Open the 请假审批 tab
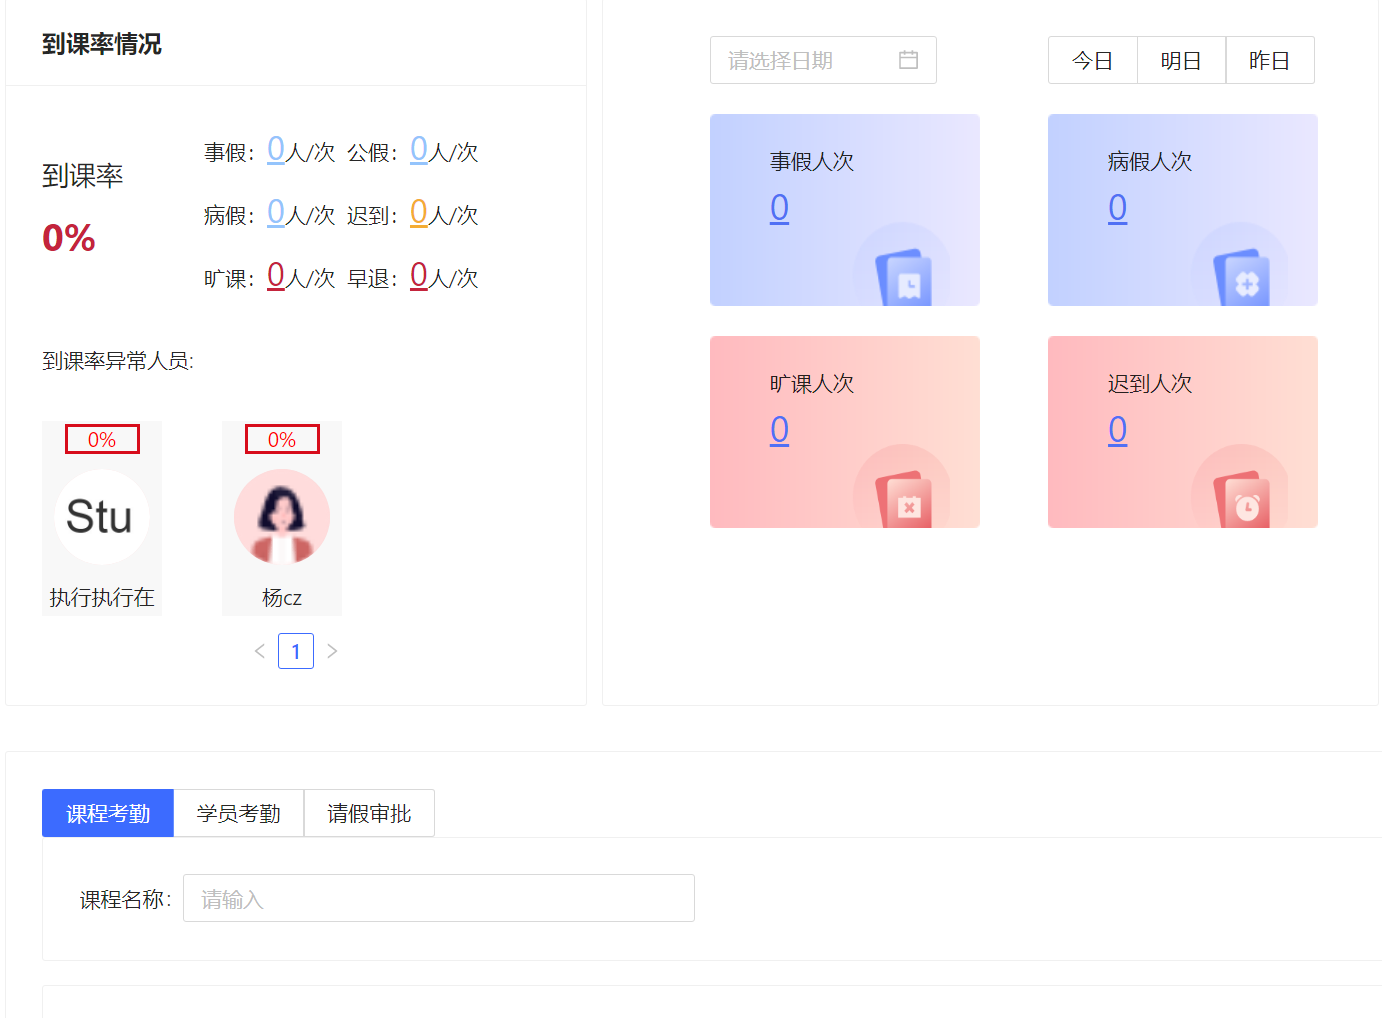Image resolution: width=1382 pixels, height=1018 pixels. pos(369,813)
